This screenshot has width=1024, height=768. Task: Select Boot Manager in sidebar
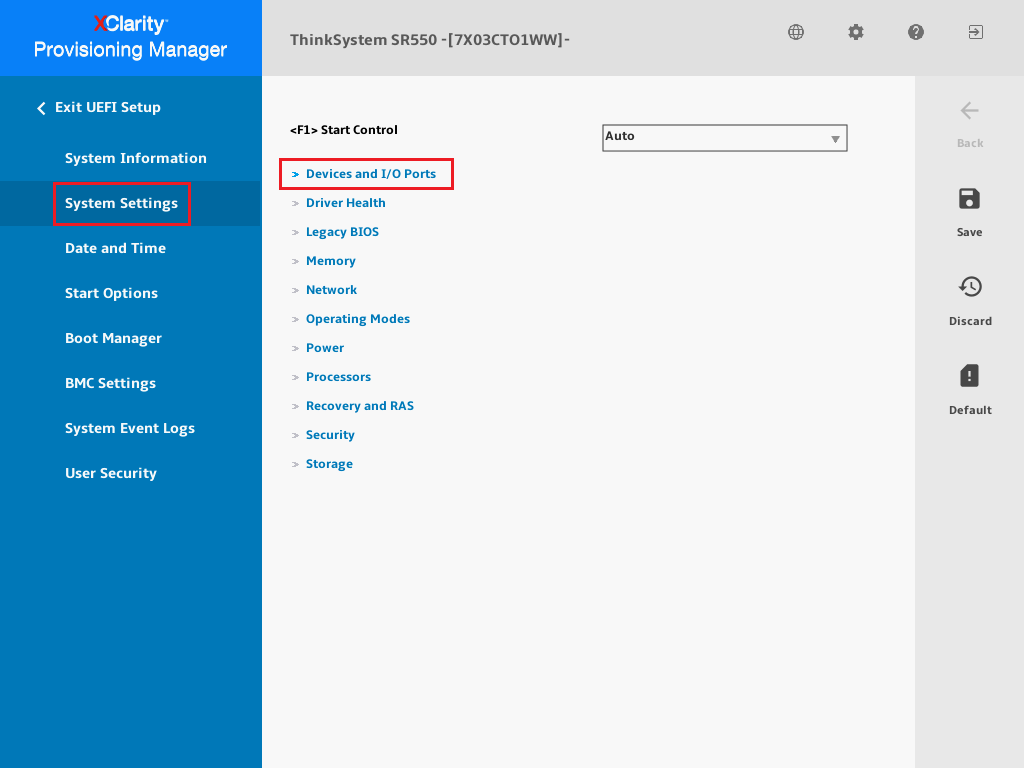click(x=113, y=338)
